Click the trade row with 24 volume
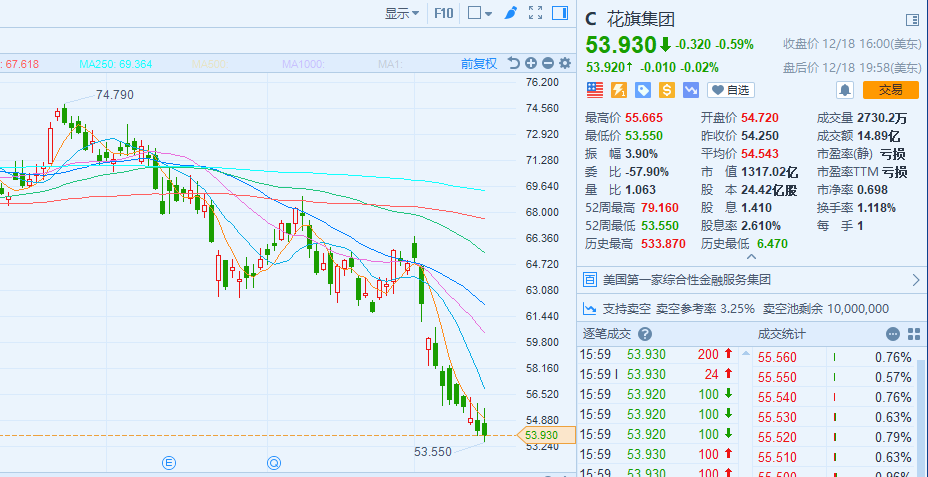 click(657, 374)
